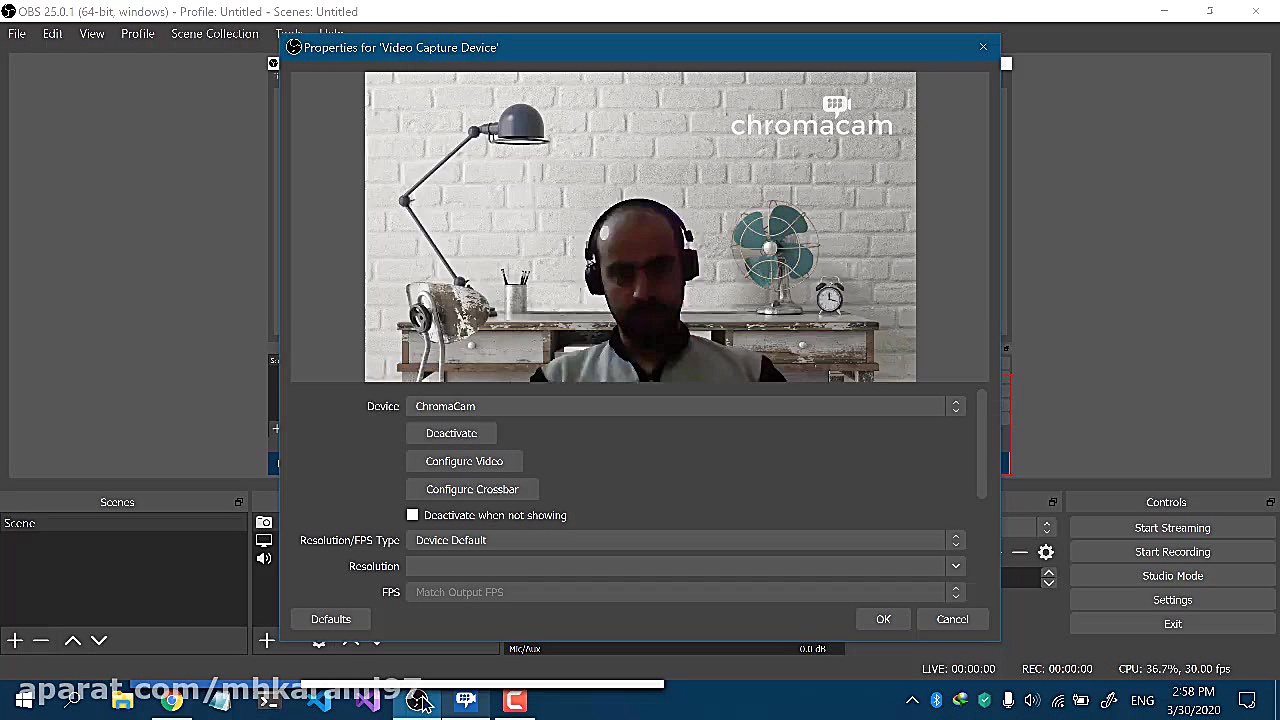Enable Studio Mode

1172,576
